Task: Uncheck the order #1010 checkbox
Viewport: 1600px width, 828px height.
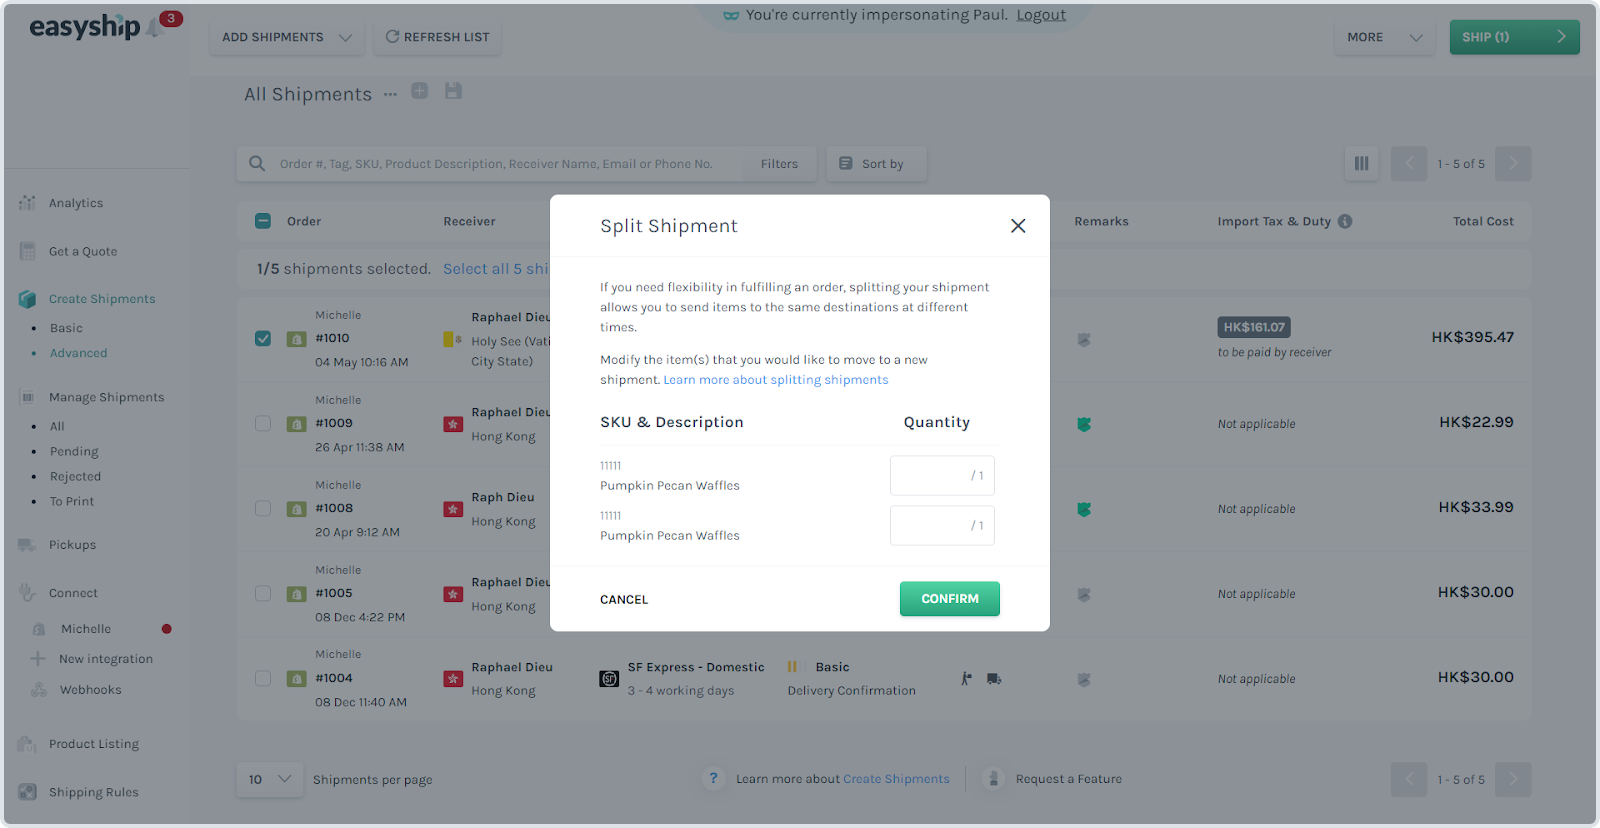Action: [263, 338]
